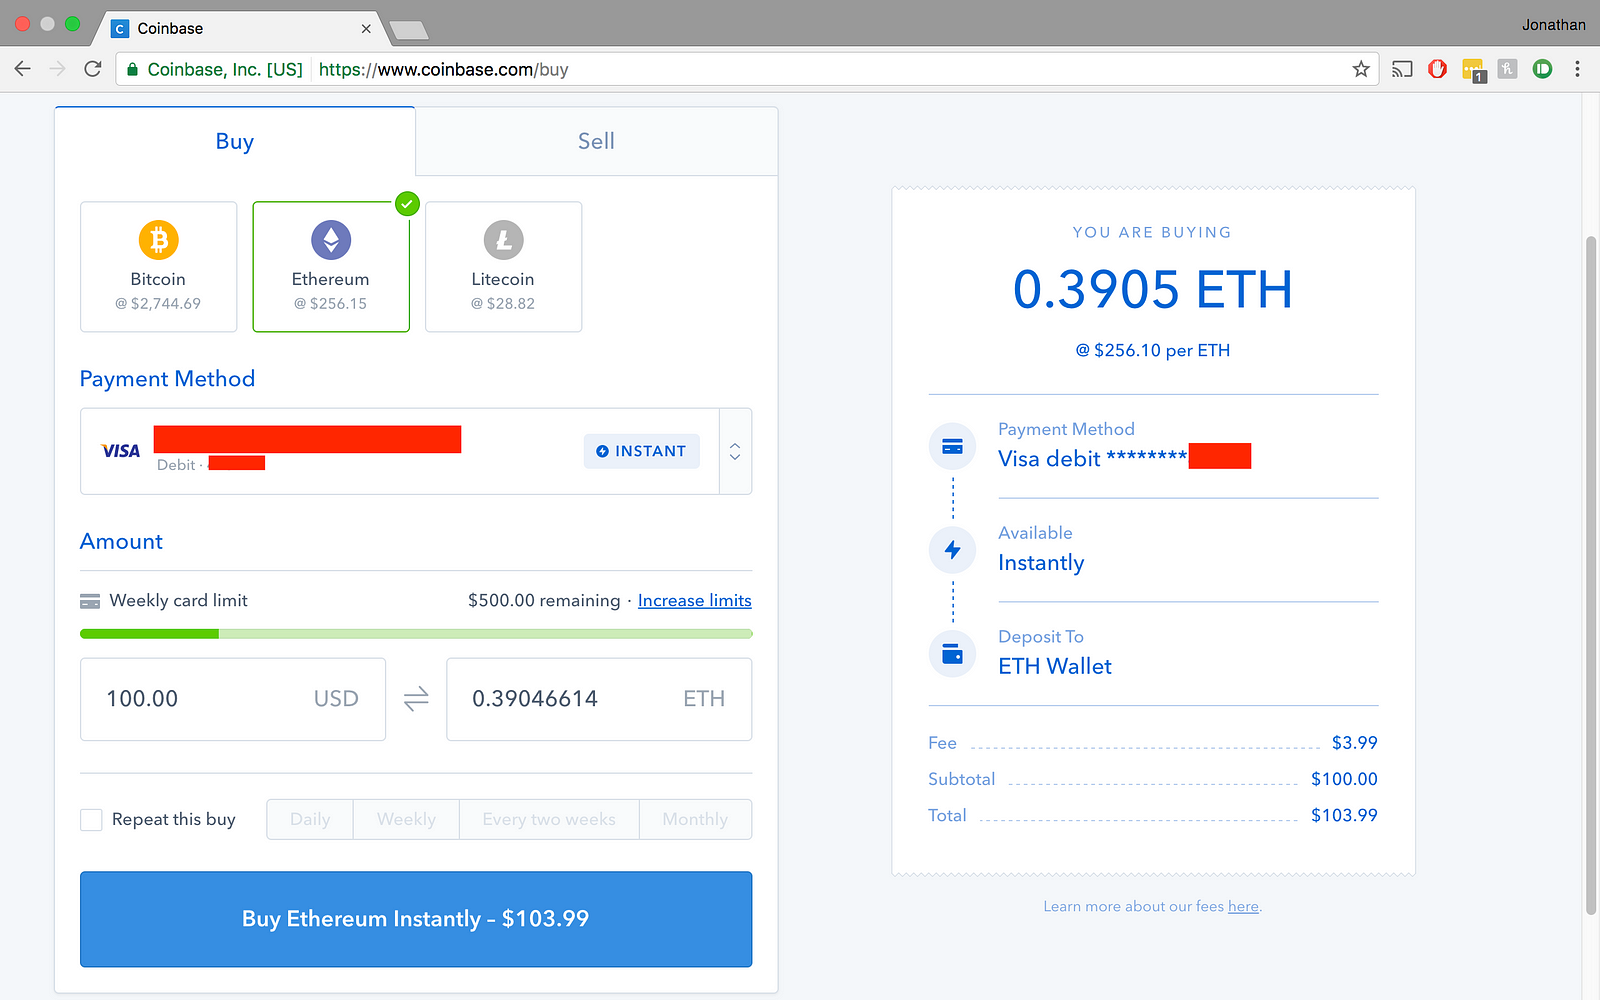Select the Daily repeat option
This screenshot has width=1600, height=1000.
coord(310,819)
